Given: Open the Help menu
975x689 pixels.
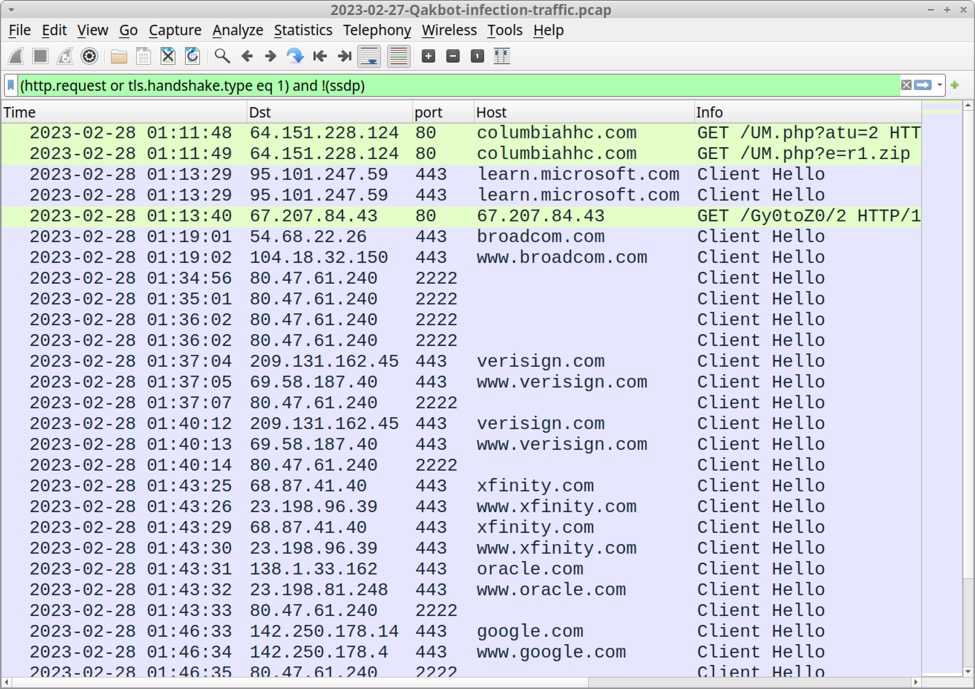Looking at the screenshot, I should (x=548, y=30).
